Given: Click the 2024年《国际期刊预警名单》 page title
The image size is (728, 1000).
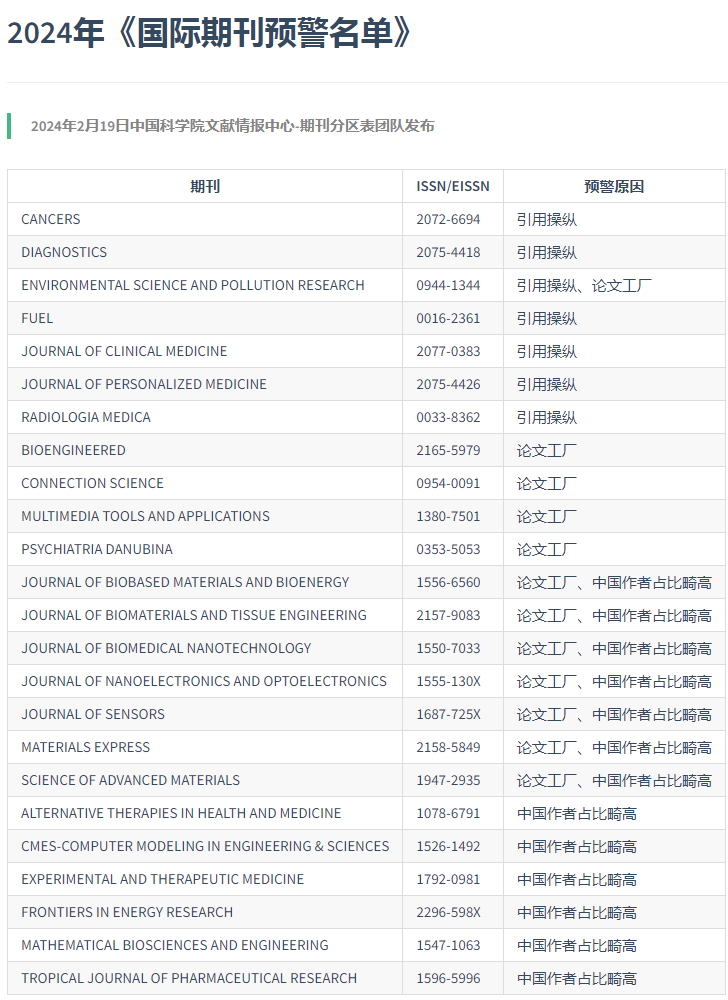Looking at the screenshot, I should point(210,33).
